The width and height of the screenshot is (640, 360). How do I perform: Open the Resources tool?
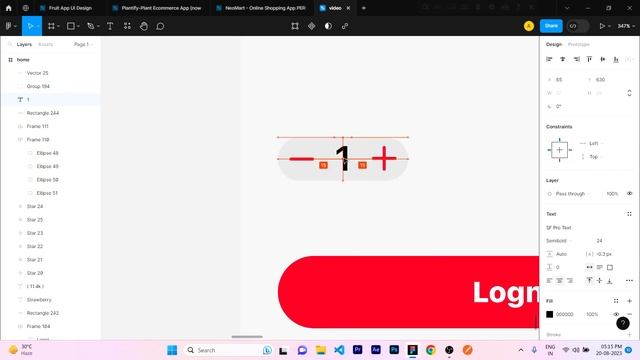coord(127,26)
